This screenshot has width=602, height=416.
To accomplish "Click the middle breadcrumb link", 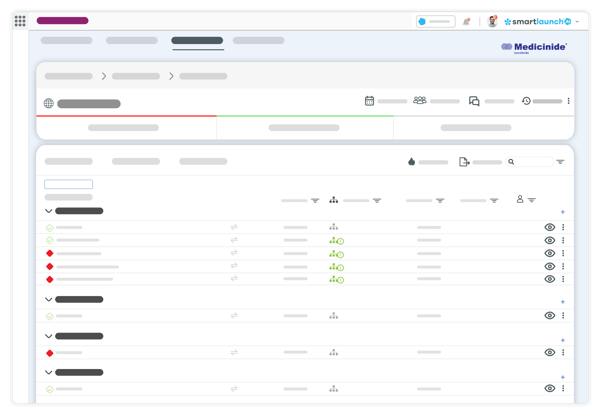I will (x=136, y=76).
